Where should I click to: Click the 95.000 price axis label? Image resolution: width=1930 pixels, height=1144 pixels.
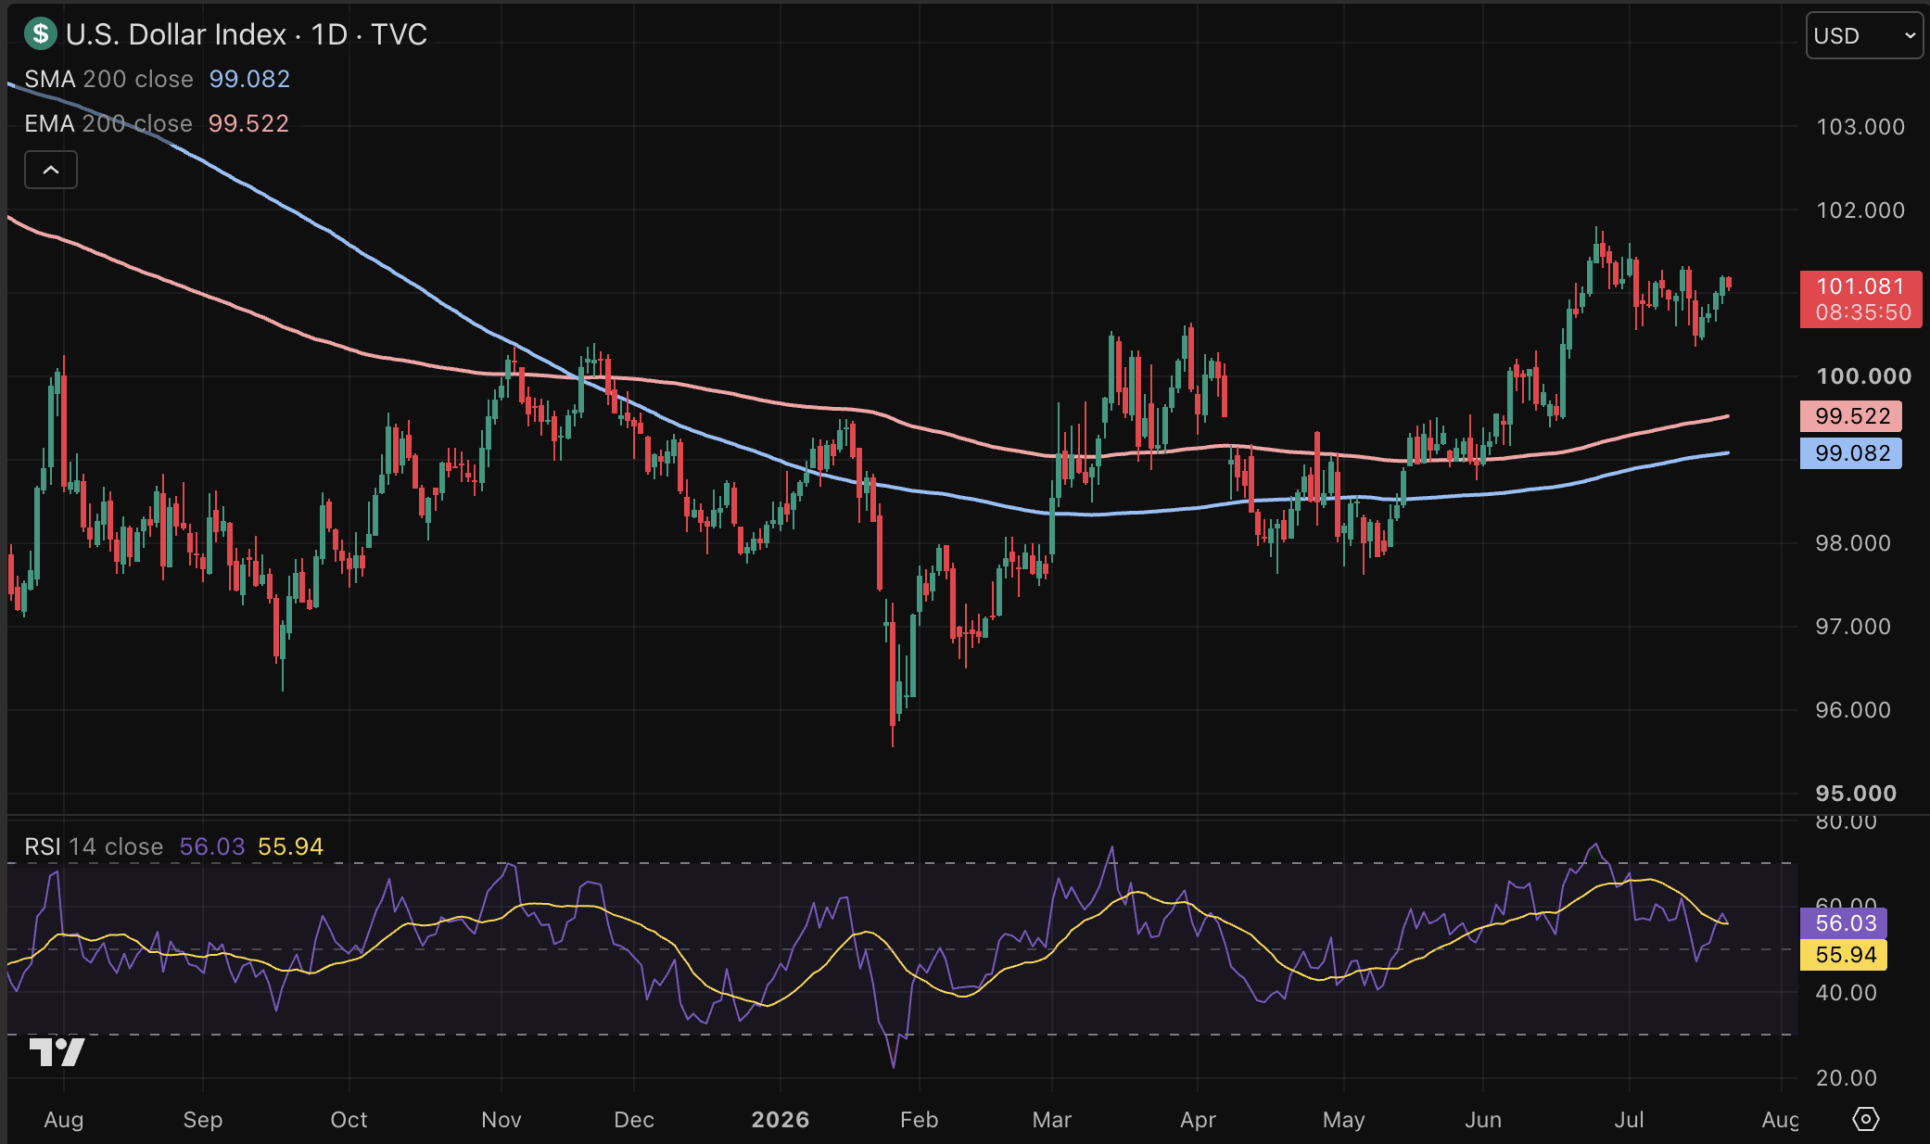tap(1856, 793)
